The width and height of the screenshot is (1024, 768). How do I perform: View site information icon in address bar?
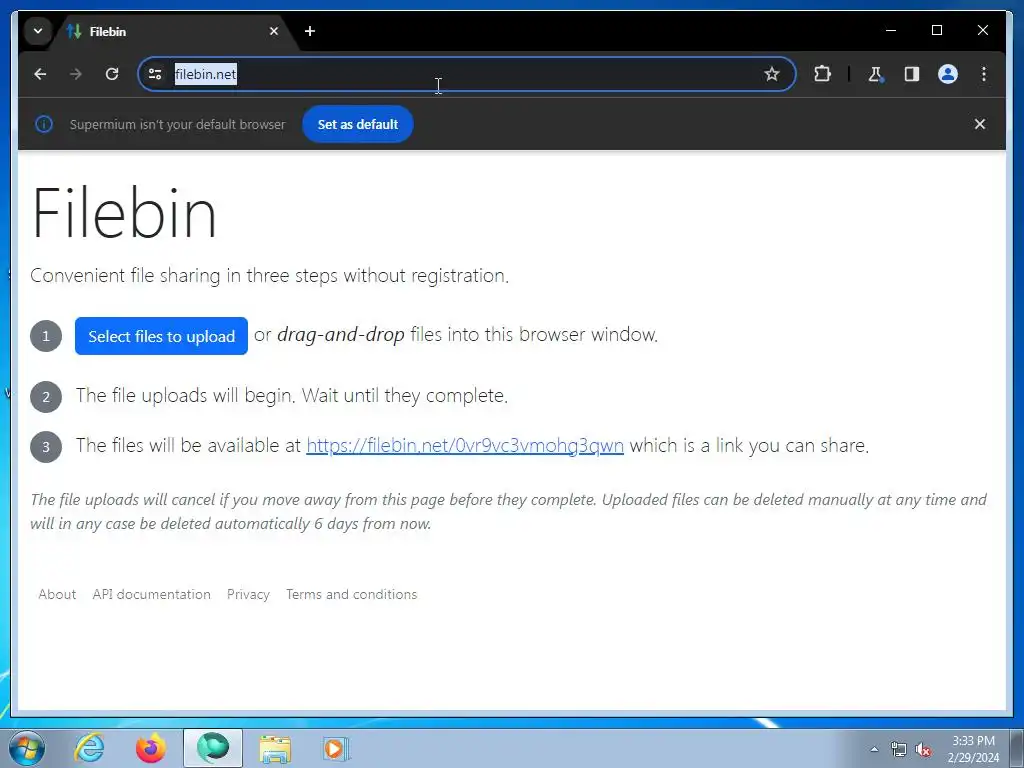pyautogui.click(x=155, y=74)
